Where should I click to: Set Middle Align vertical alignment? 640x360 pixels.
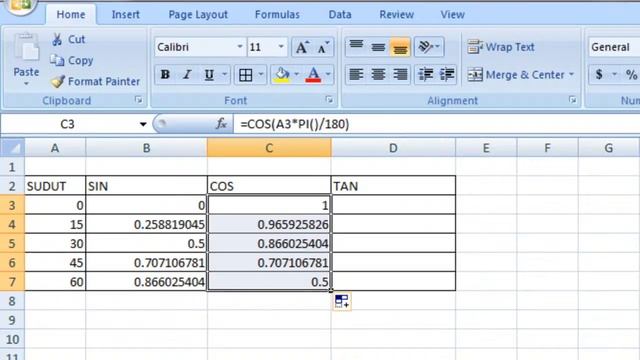pos(378,47)
